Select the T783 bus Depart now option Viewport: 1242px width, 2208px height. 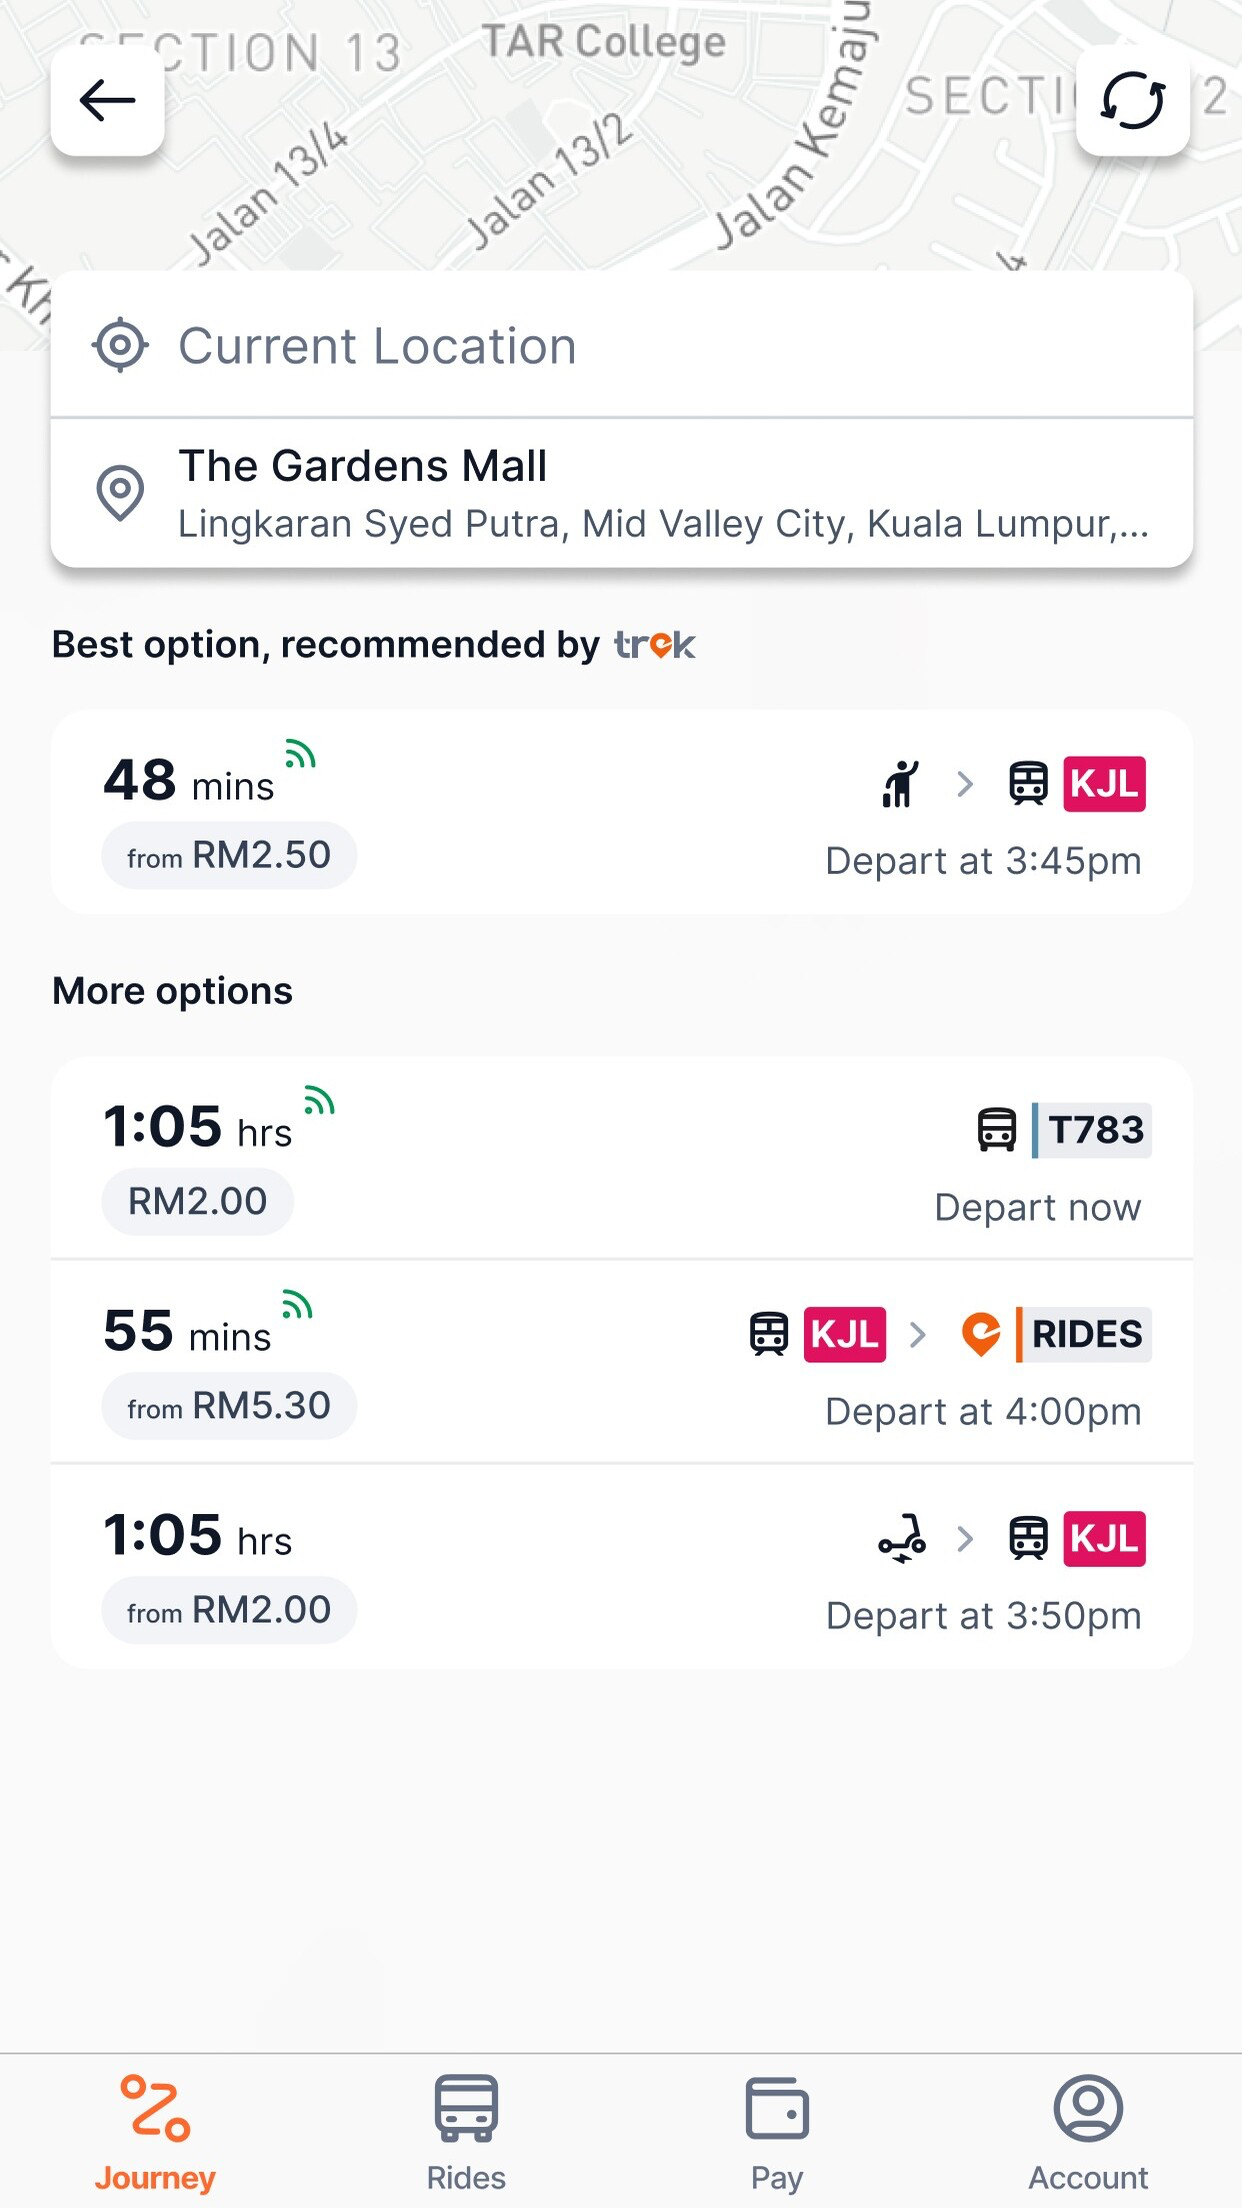622,1158
